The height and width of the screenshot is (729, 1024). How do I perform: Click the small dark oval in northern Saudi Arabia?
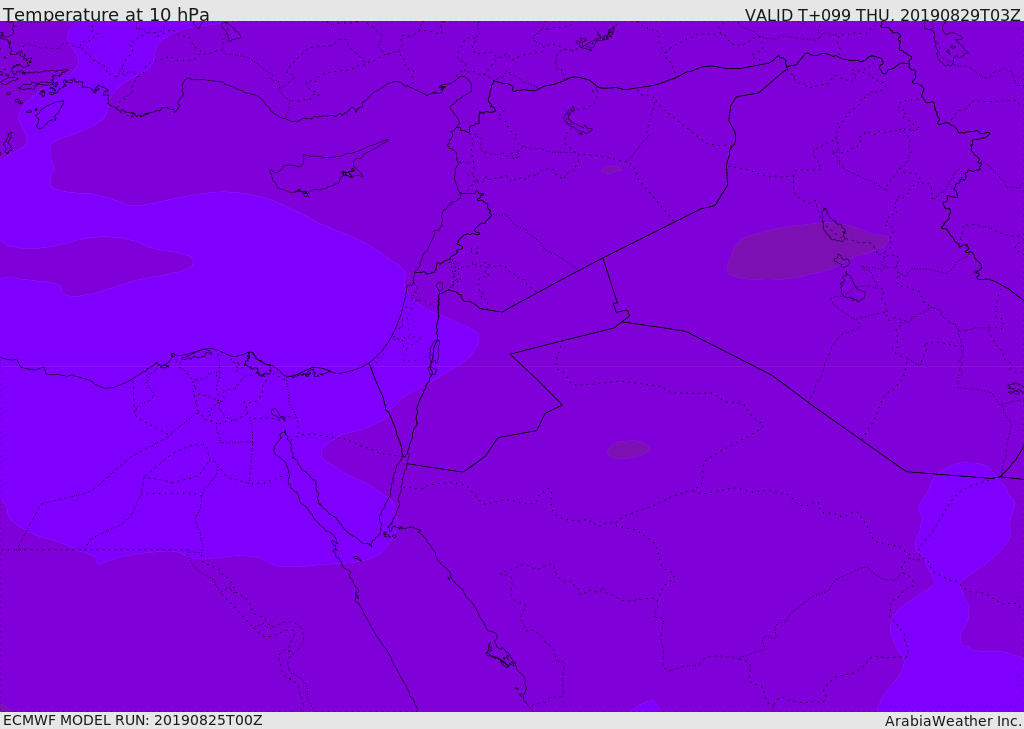[x=628, y=449]
